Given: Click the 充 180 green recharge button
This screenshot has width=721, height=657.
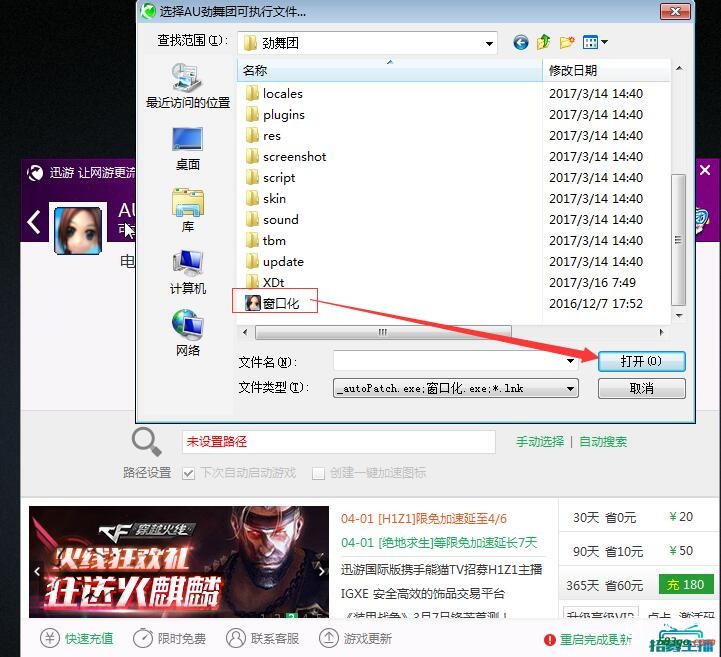Looking at the screenshot, I should pos(686,584).
